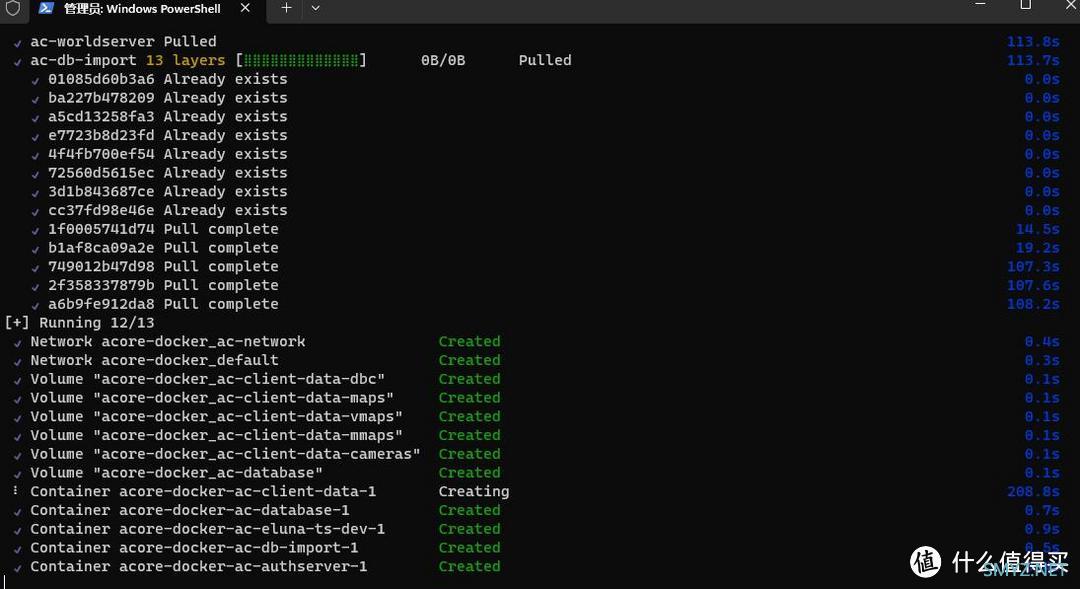Viewport: 1080px width, 589px height.
Task: Click the 108.2s time value
Action: click(1033, 304)
